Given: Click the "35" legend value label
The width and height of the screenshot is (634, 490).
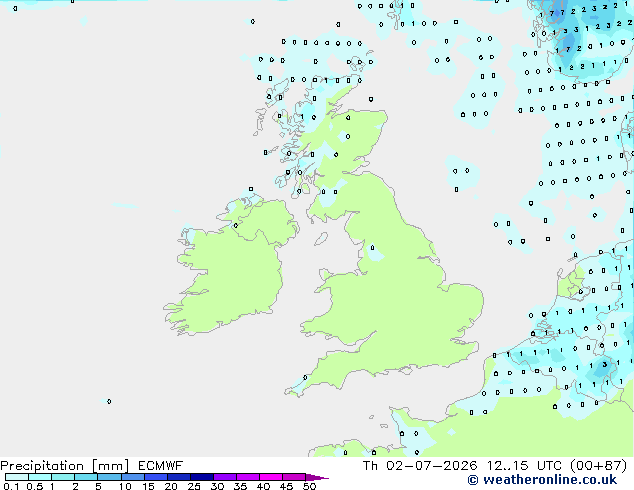Looking at the screenshot, I should click(240, 486).
